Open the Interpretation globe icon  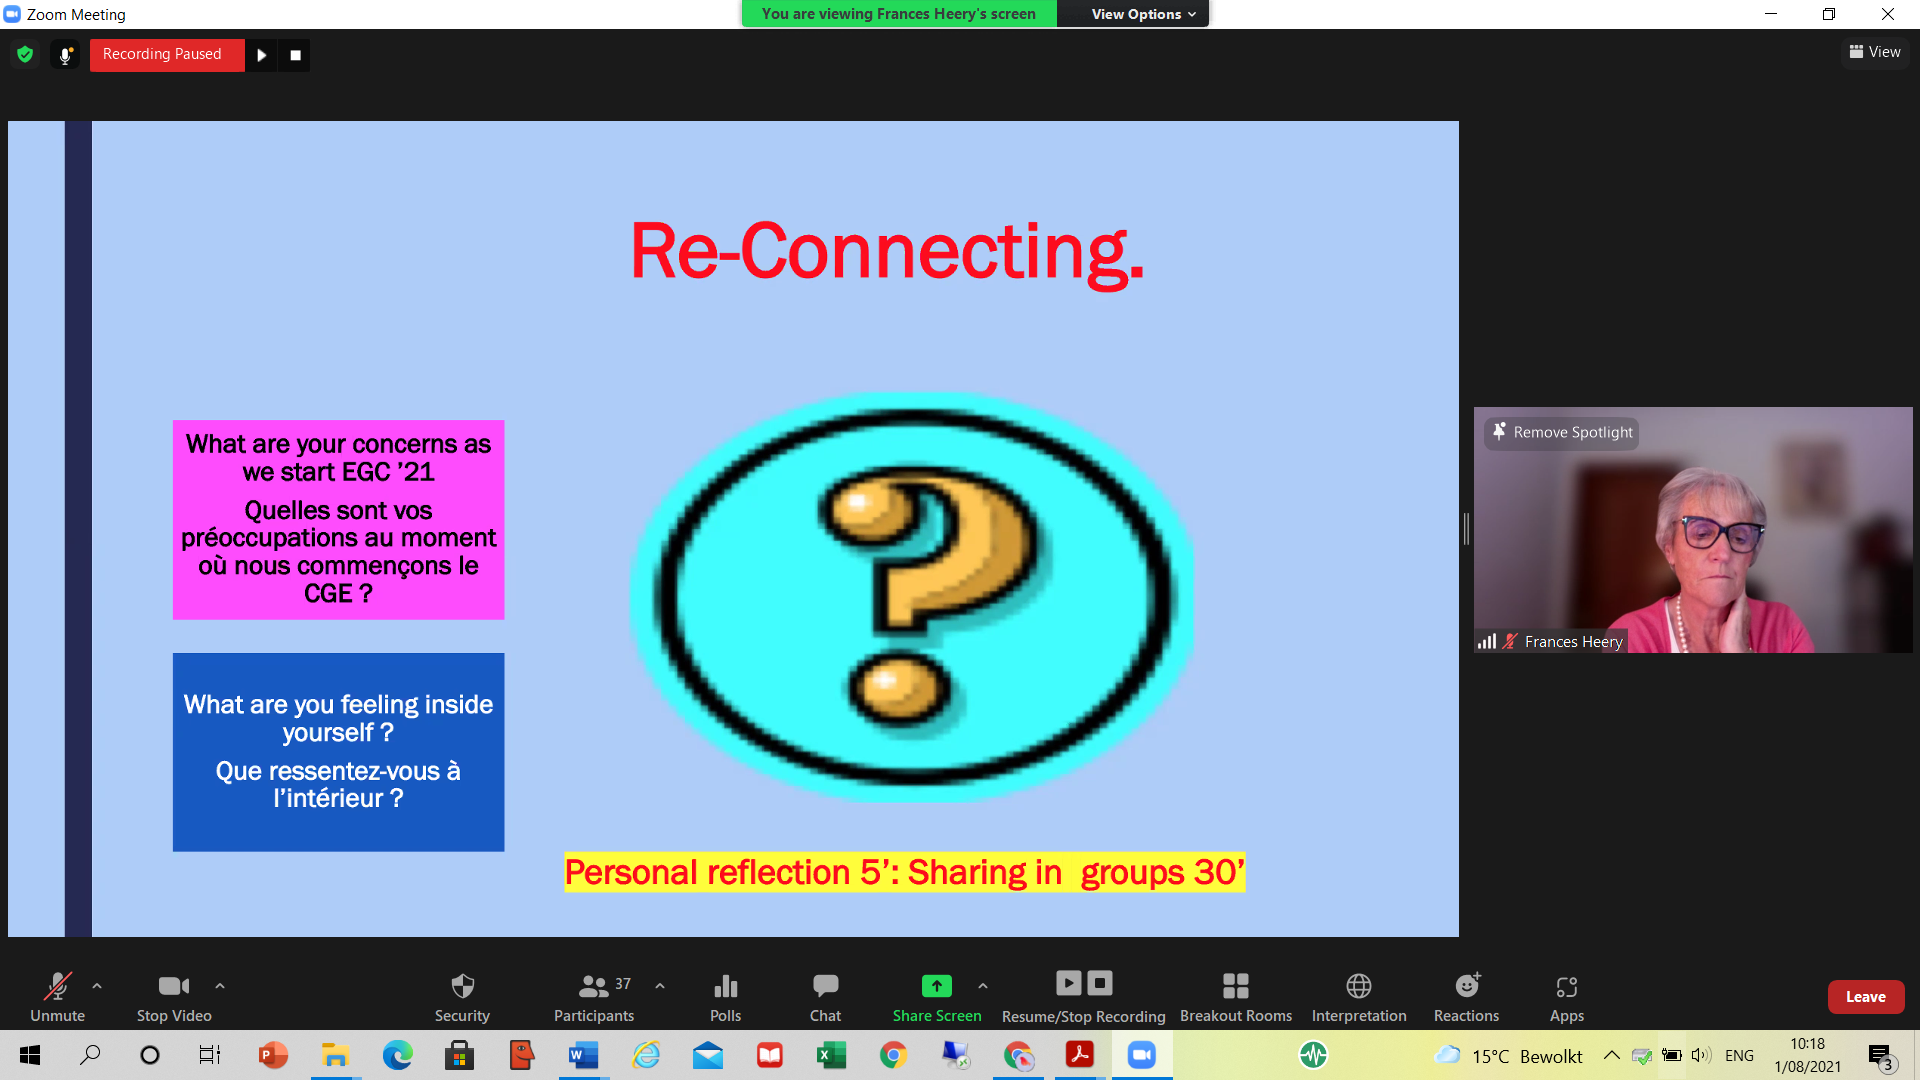(1358, 996)
